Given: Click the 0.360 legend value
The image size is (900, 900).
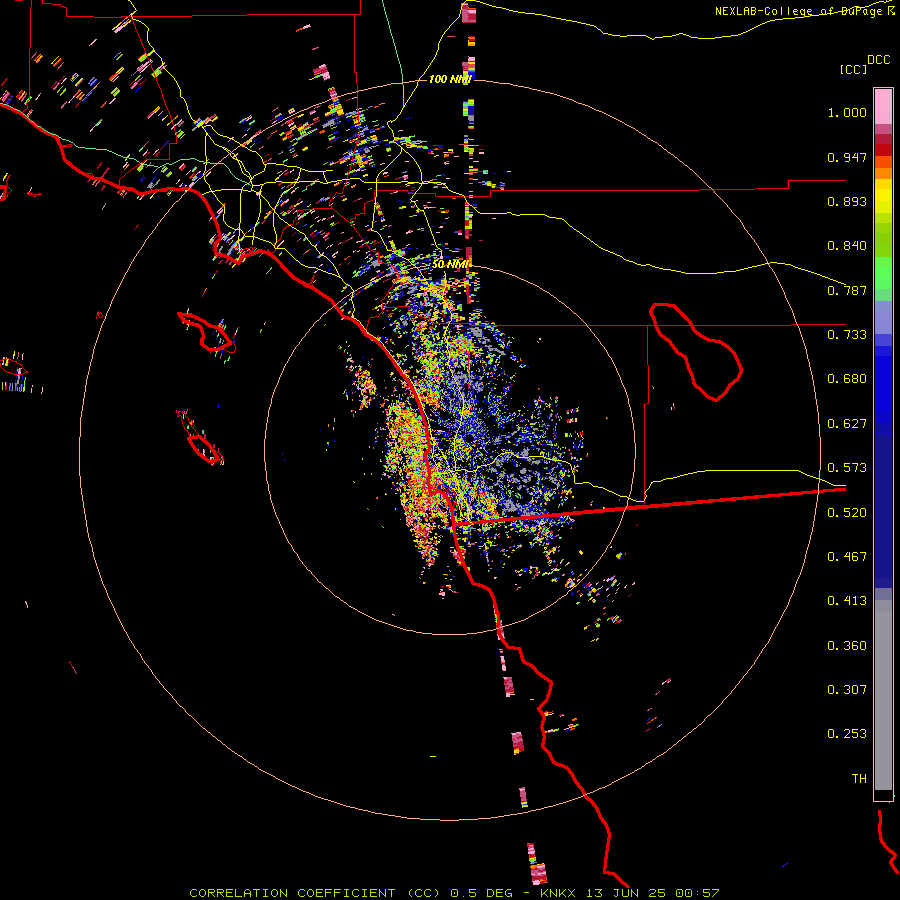Looking at the screenshot, I should (847, 646).
